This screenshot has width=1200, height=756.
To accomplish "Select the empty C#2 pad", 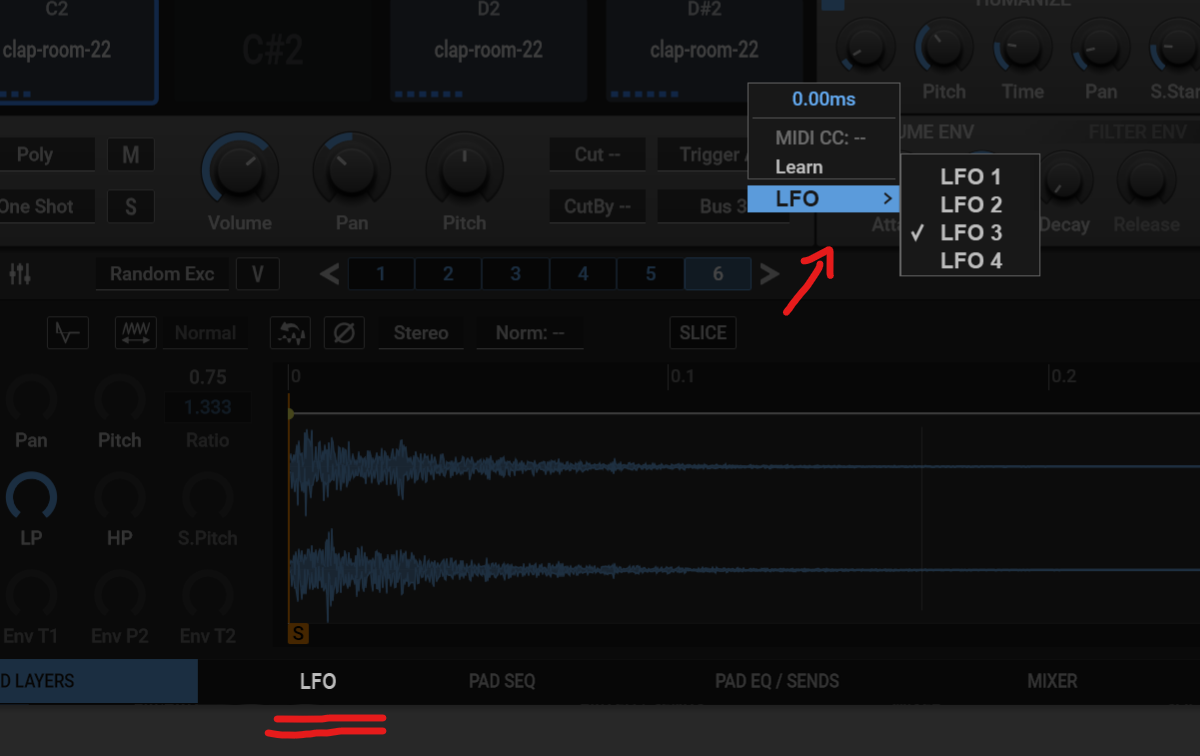I will [x=273, y=50].
